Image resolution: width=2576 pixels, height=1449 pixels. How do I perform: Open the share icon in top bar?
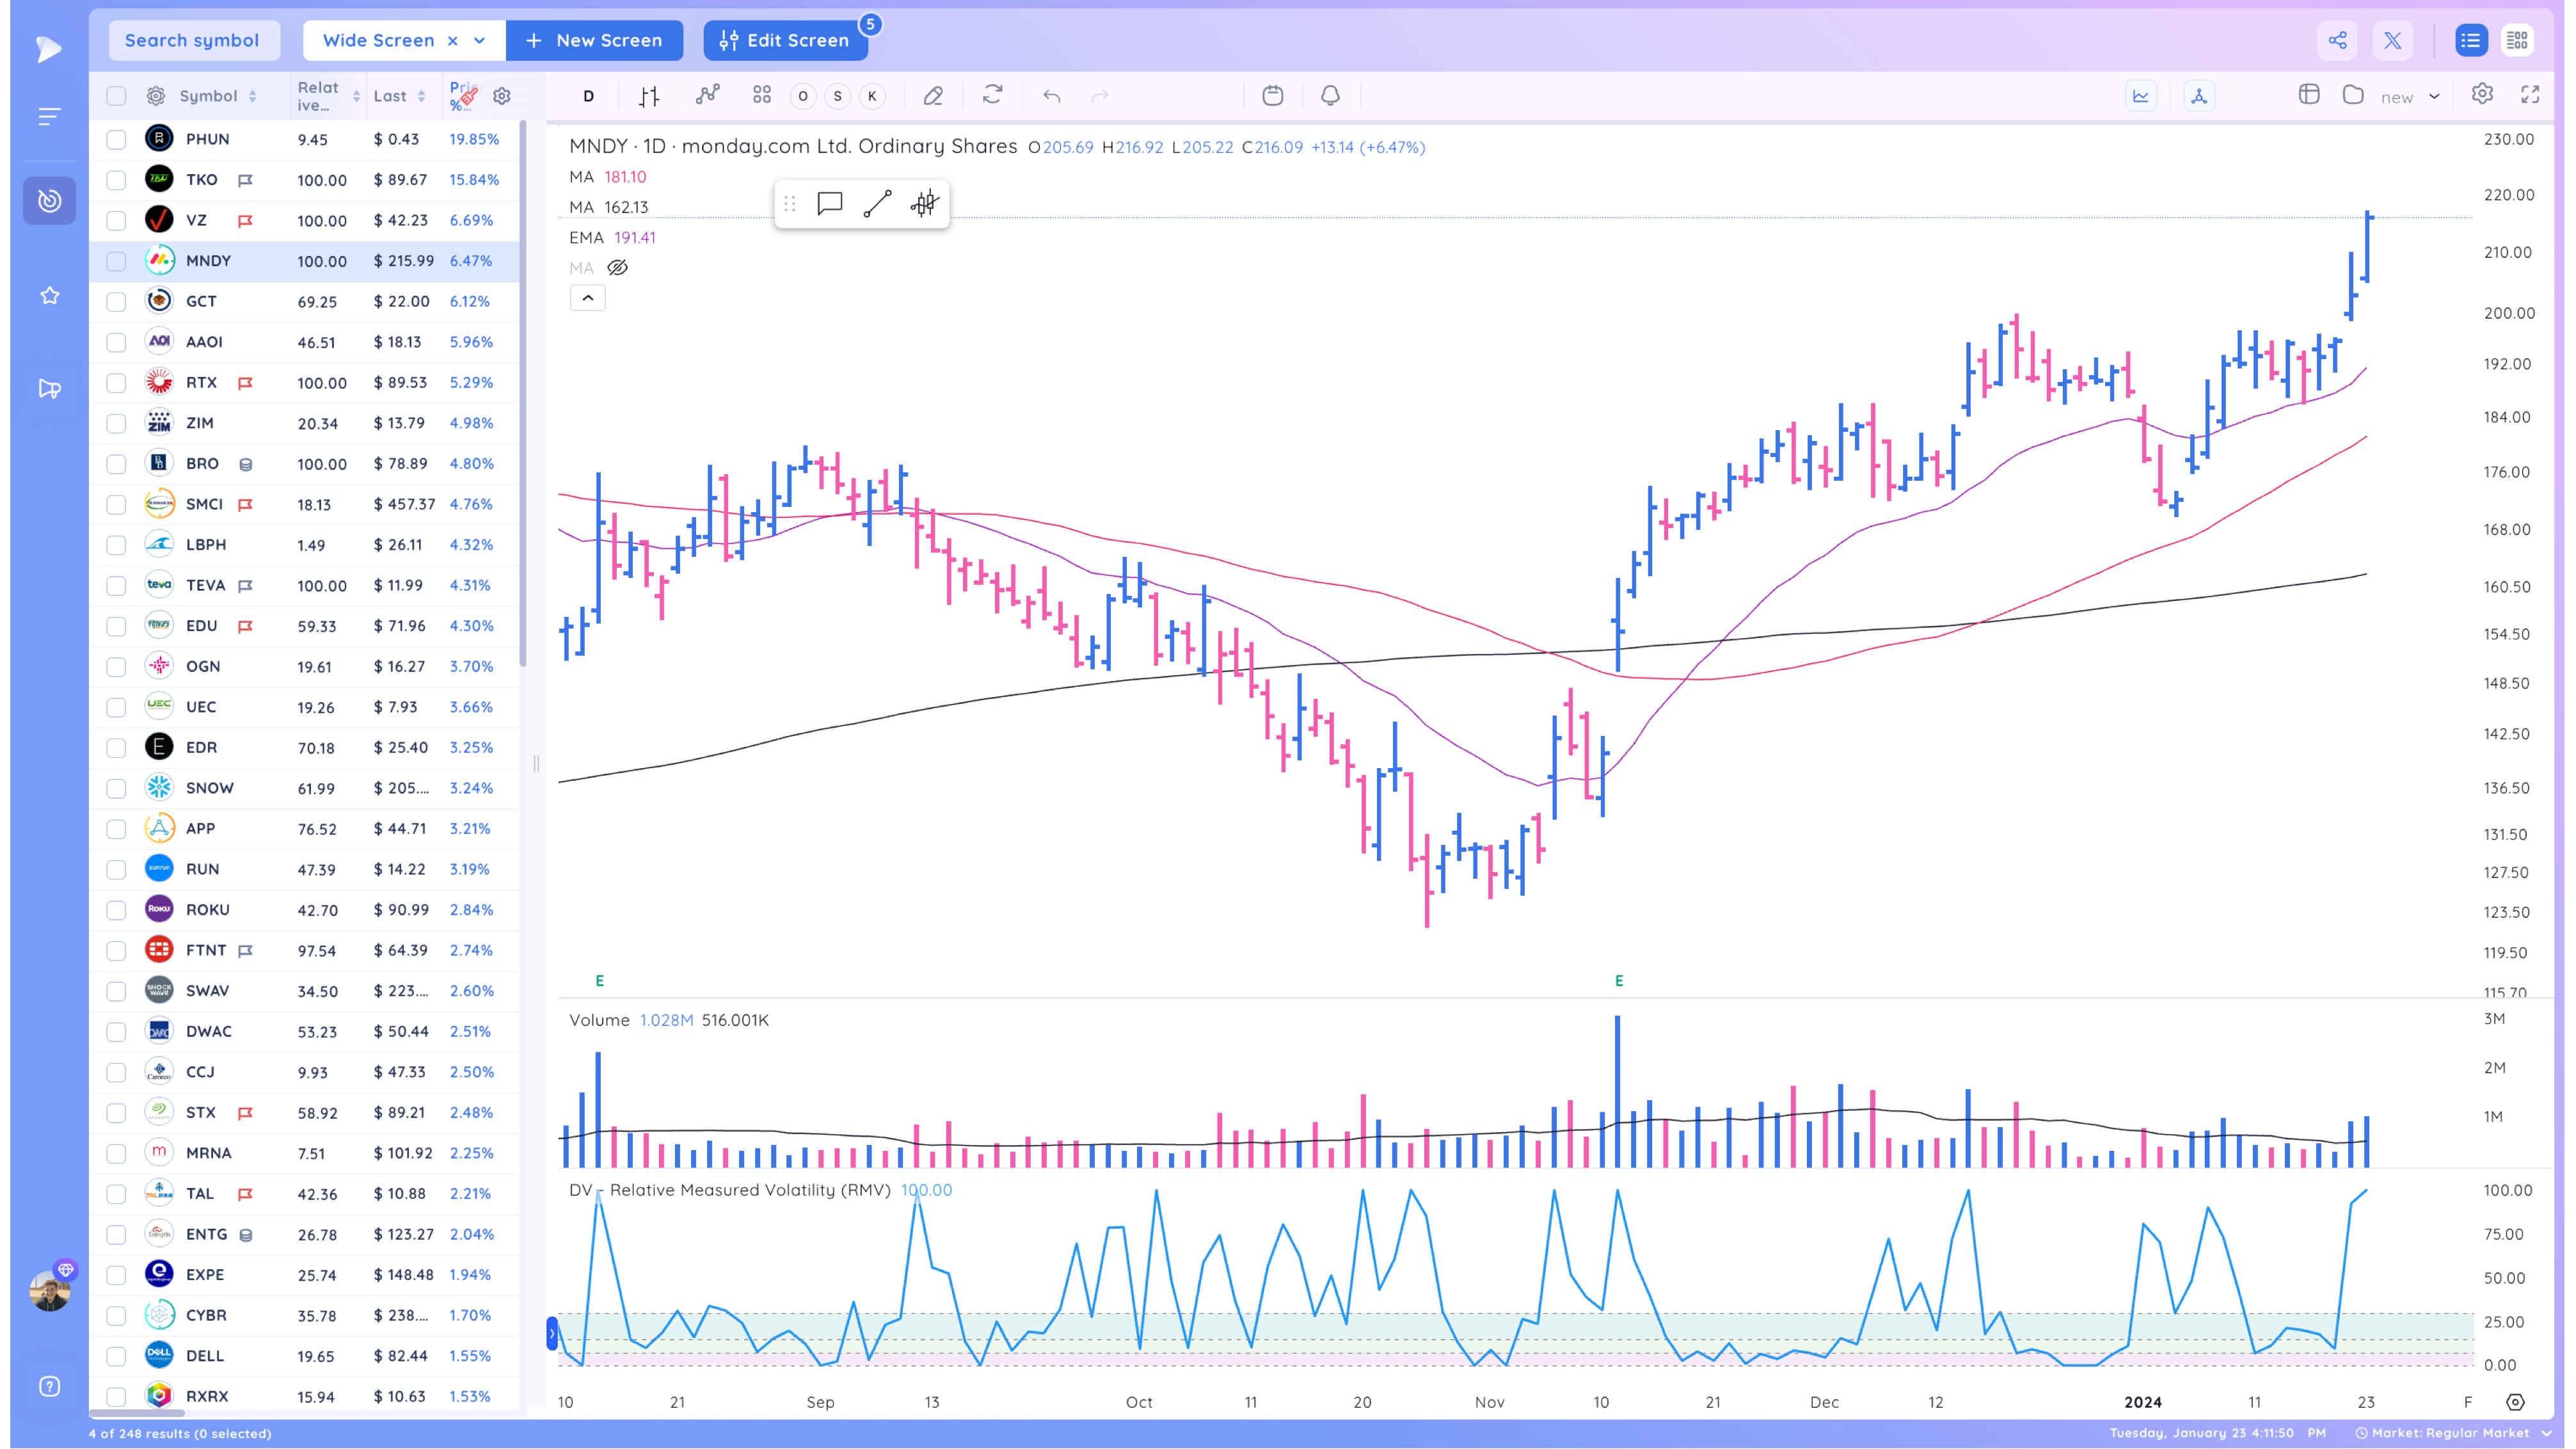pos(2337,40)
